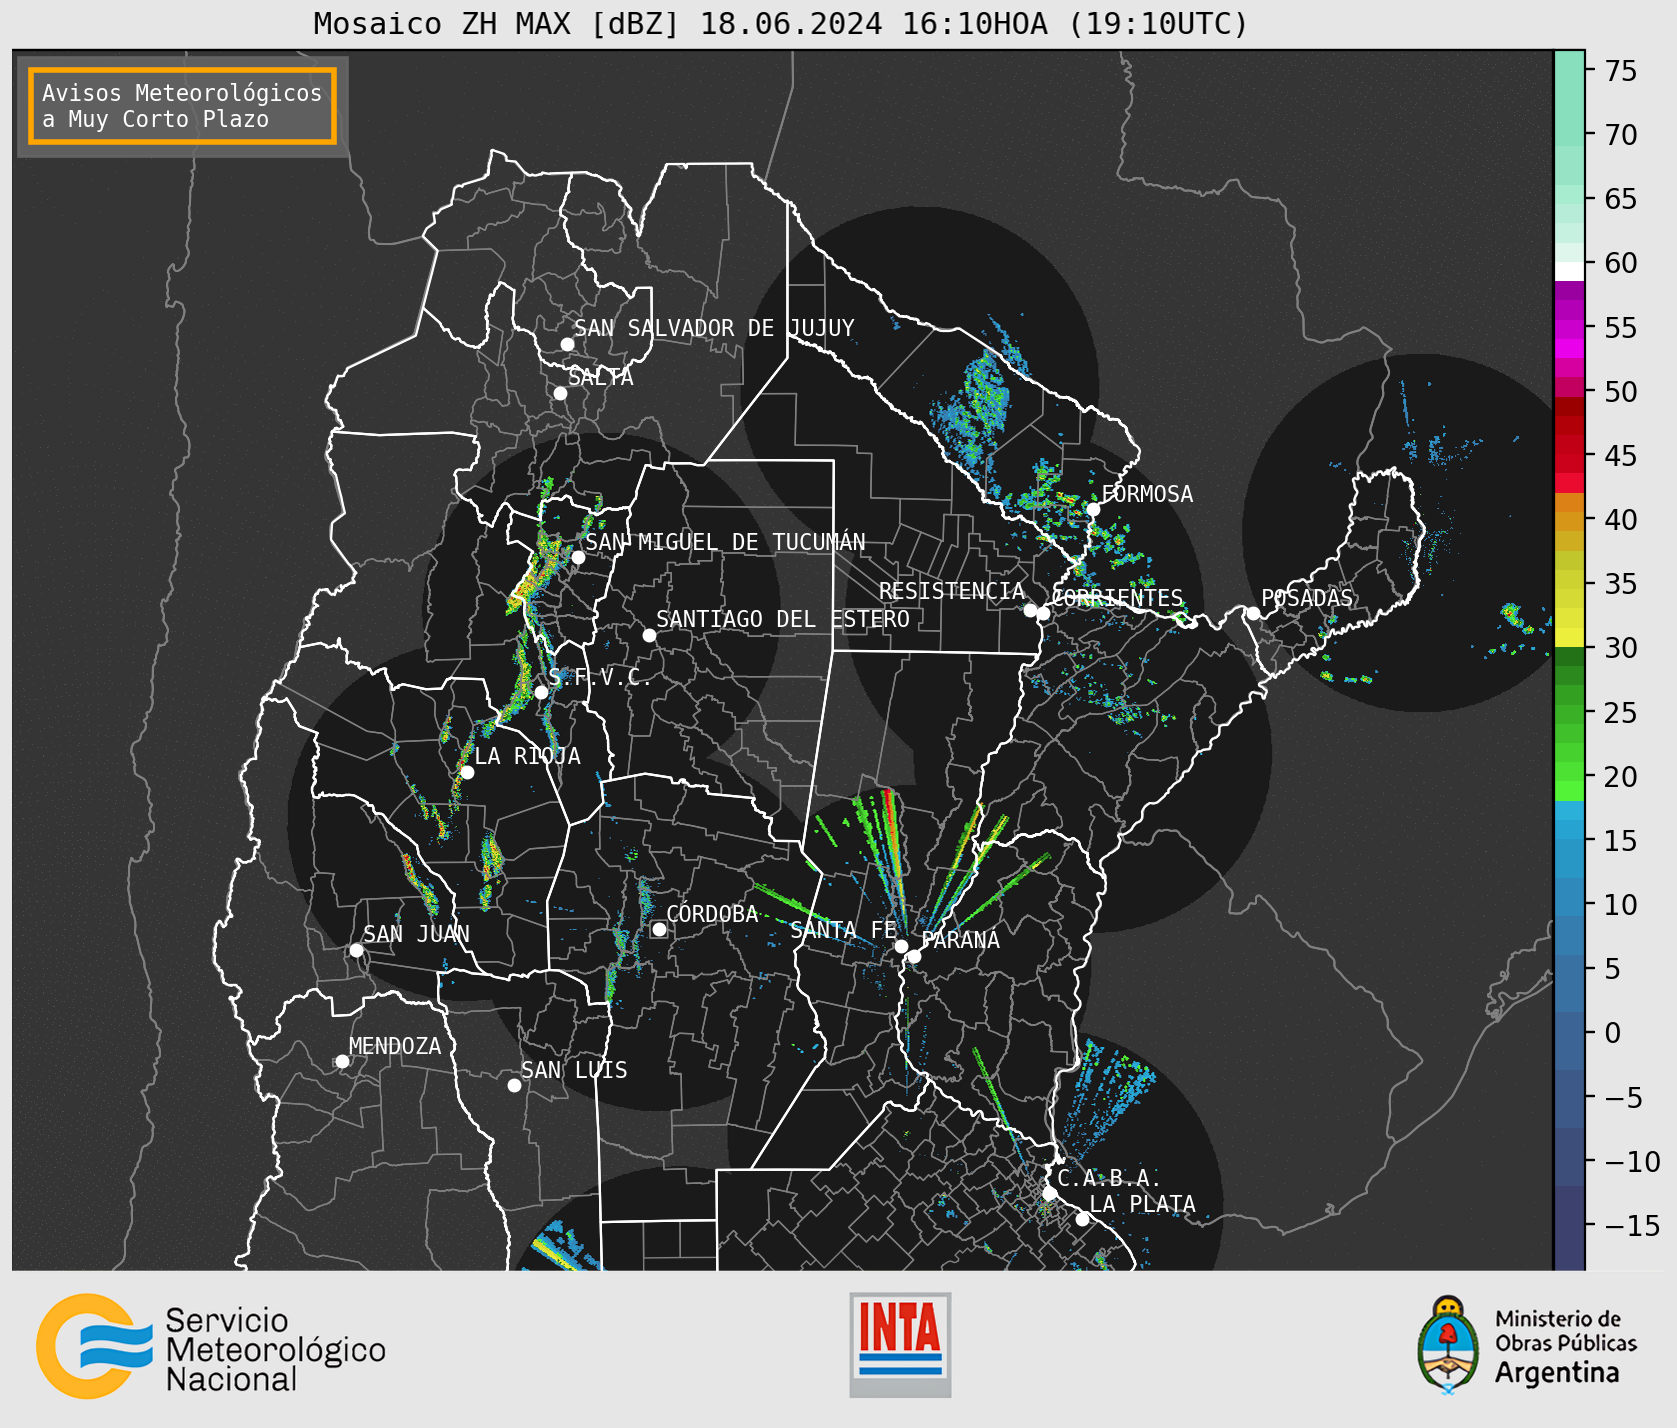Click the white 60 dBZ color band

tap(1569, 271)
